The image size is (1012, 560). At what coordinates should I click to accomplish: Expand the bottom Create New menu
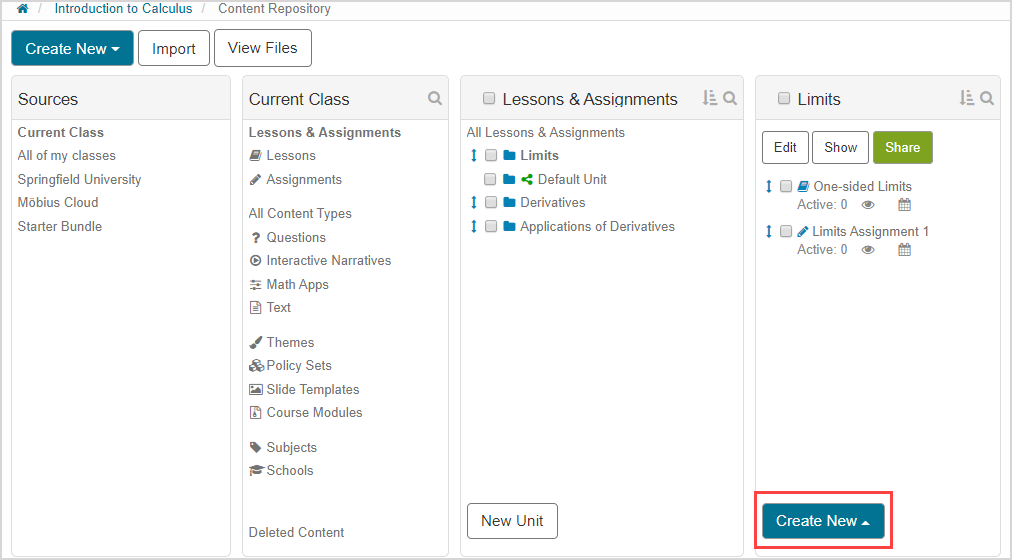click(823, 521)
